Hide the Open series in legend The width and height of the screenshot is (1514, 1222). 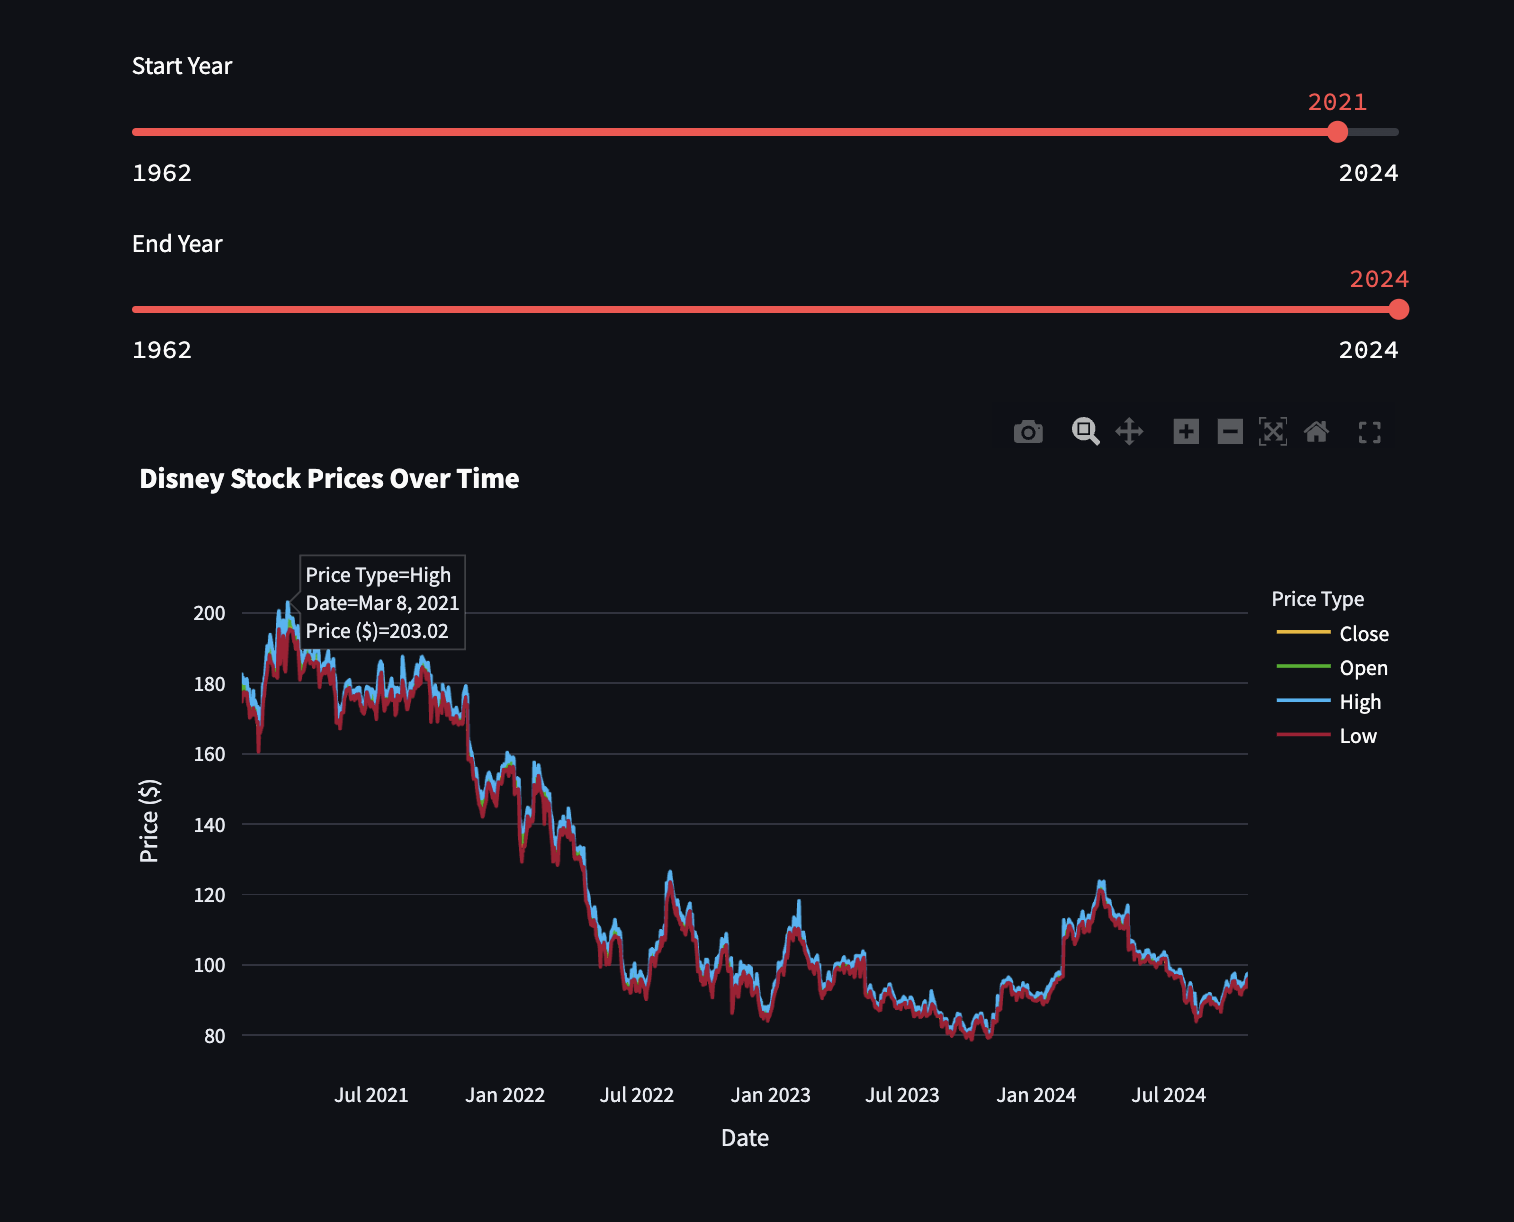click(1363, 668)
